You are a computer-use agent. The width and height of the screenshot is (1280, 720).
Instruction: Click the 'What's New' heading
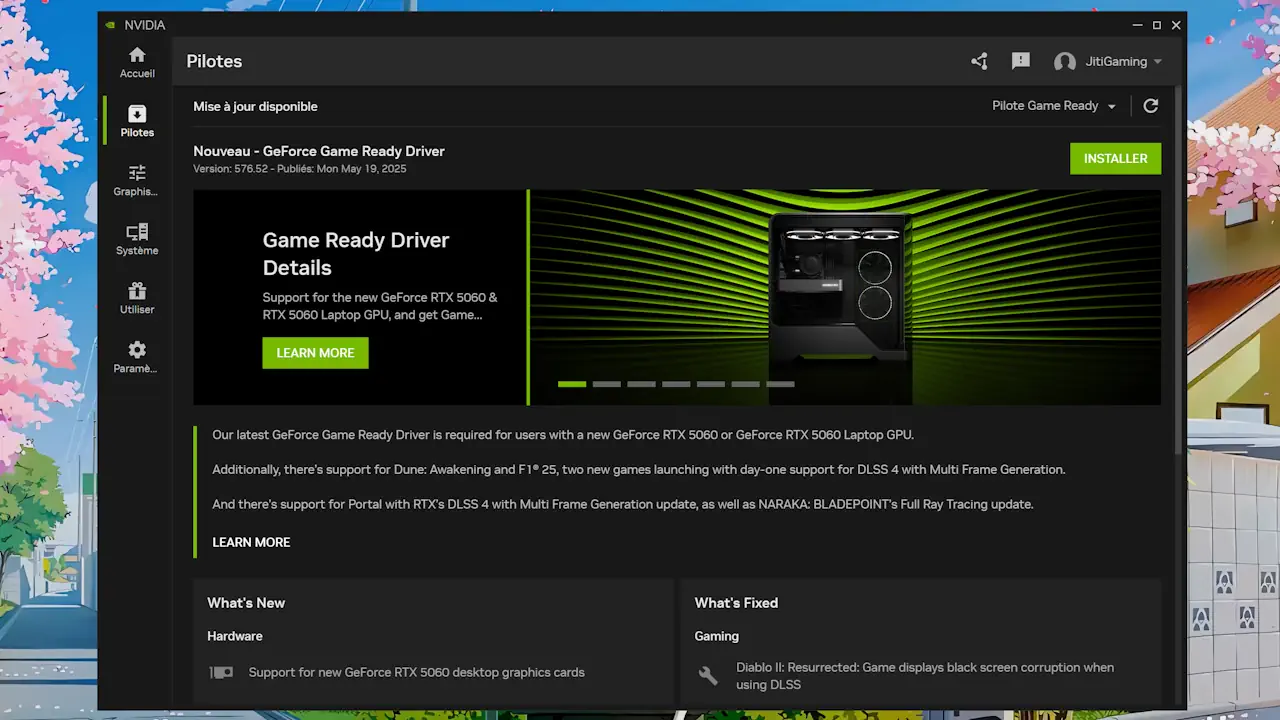pos(246,603)
